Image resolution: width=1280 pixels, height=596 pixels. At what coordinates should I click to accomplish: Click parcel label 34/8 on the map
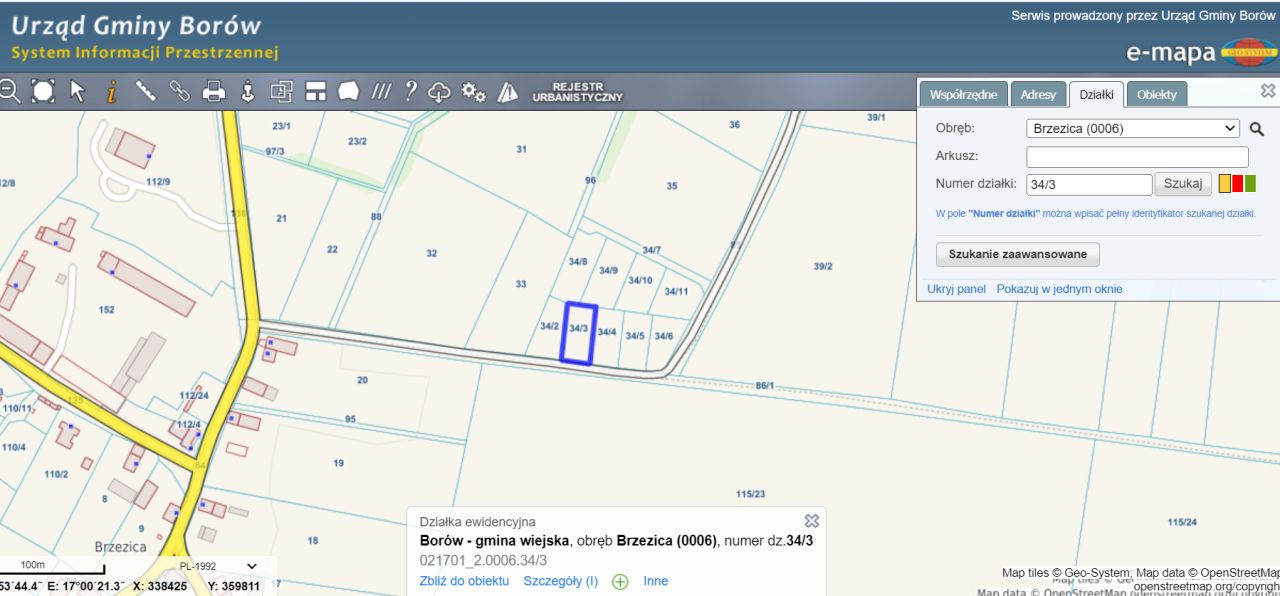(577, 262)
